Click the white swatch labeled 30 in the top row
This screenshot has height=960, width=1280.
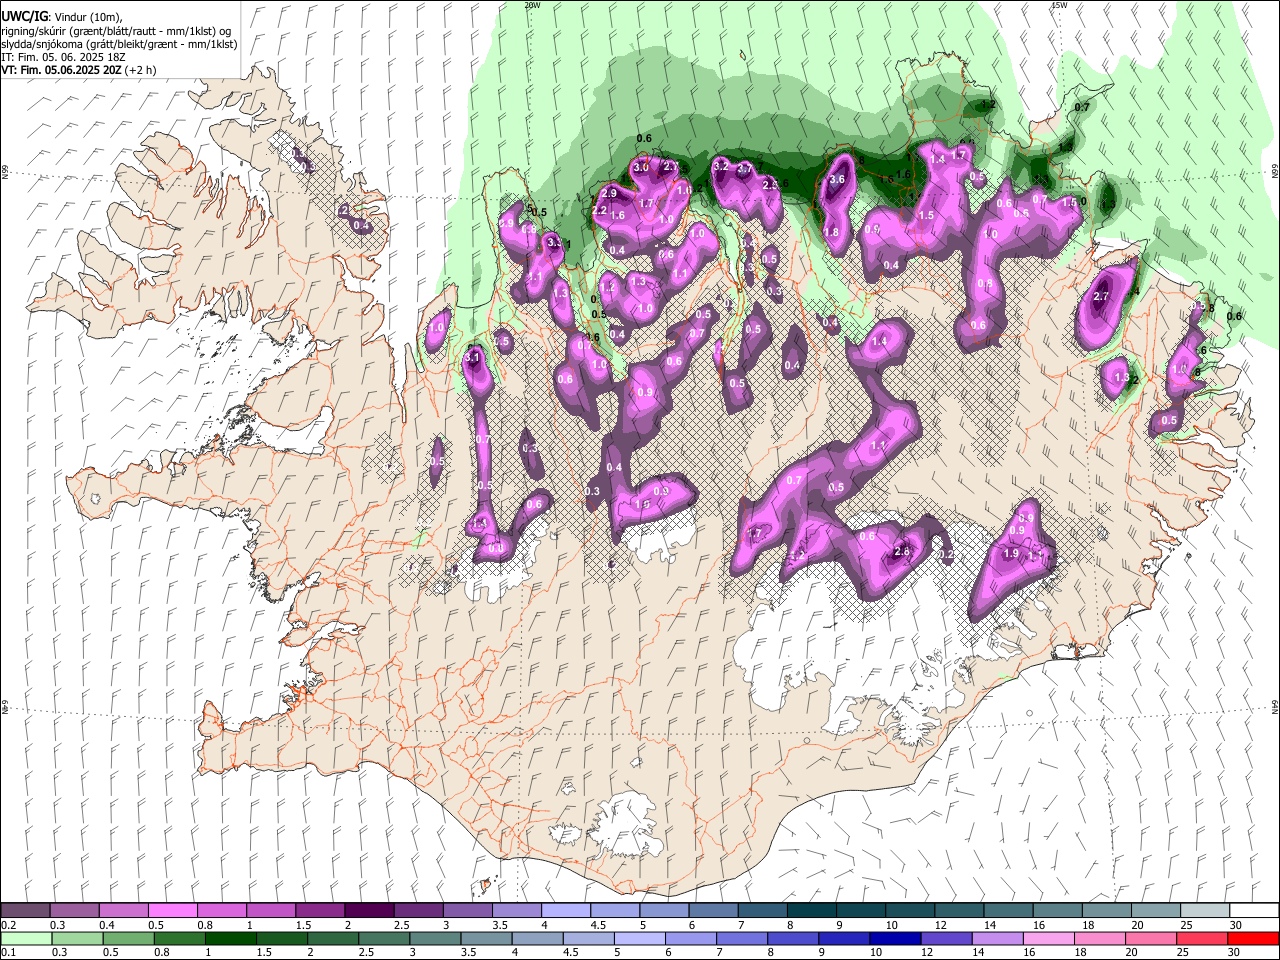coord(1253,911)
